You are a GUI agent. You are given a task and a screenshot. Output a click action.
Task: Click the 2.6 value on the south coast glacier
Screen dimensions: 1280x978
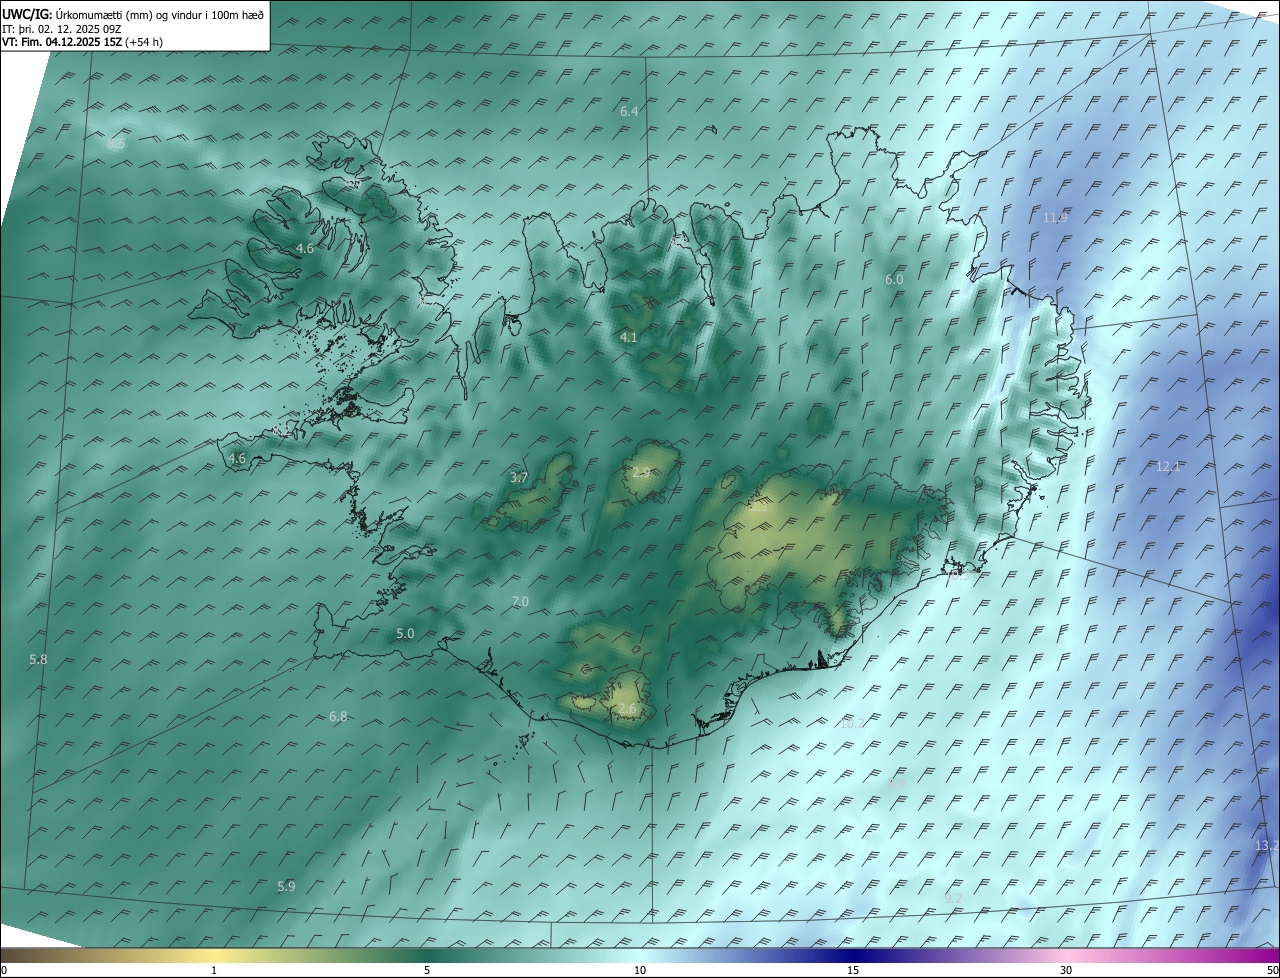pyautogui.click(x=627, y=709)
